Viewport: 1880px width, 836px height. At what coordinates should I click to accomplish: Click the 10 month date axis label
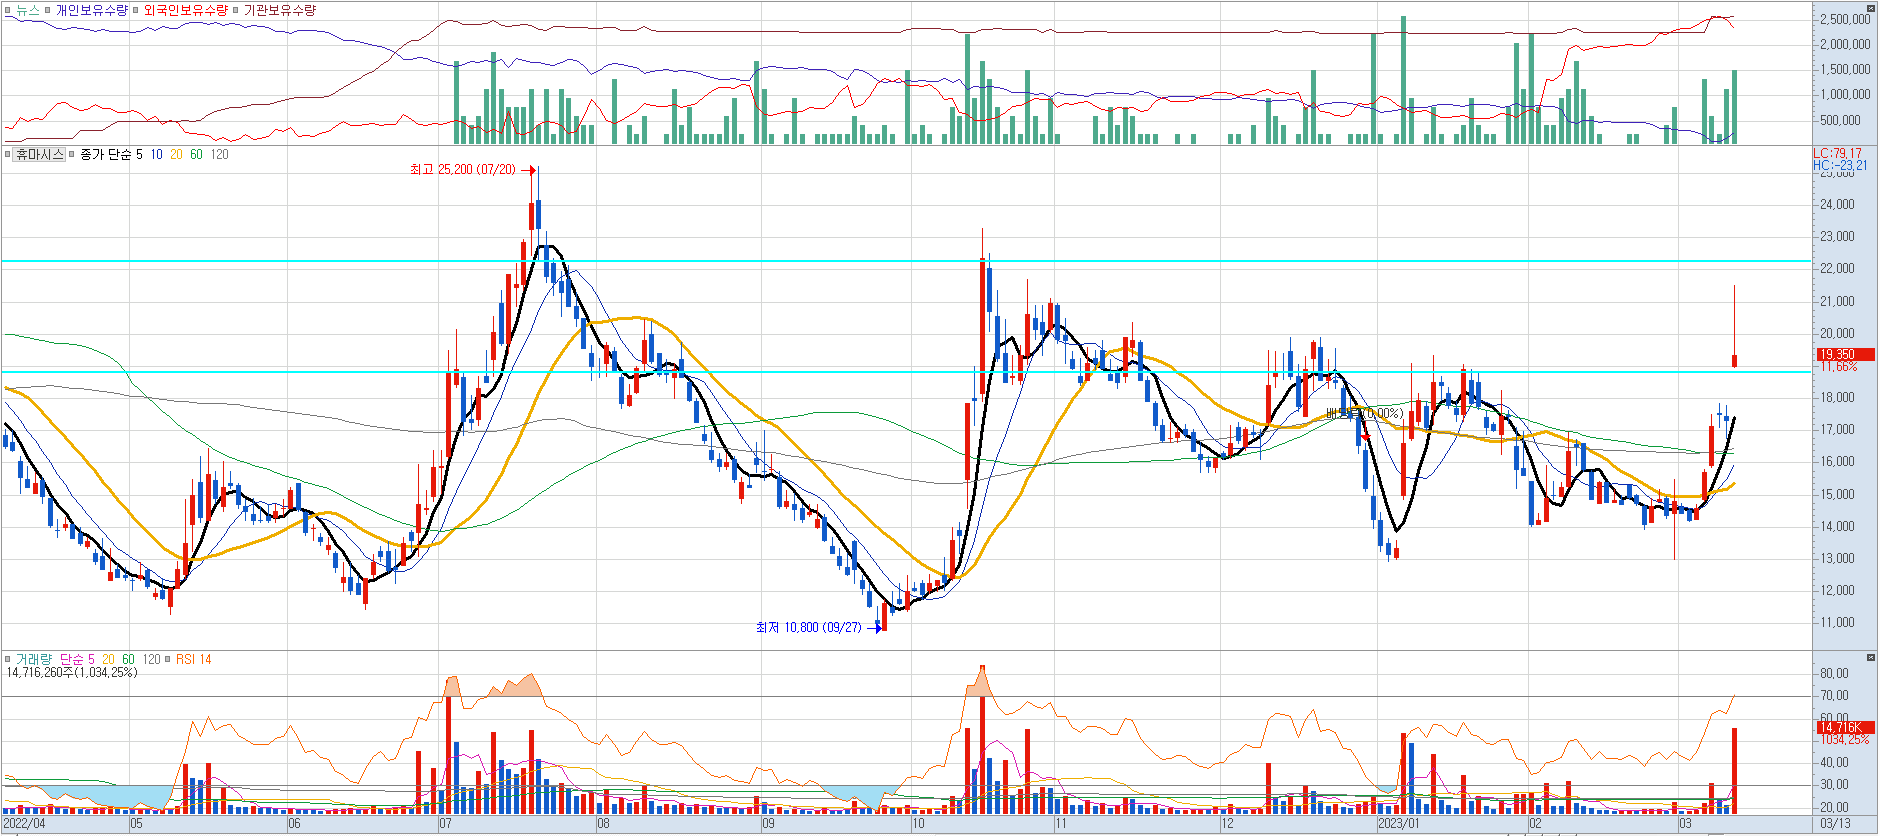pyautogui.click(x=918, y=824)
